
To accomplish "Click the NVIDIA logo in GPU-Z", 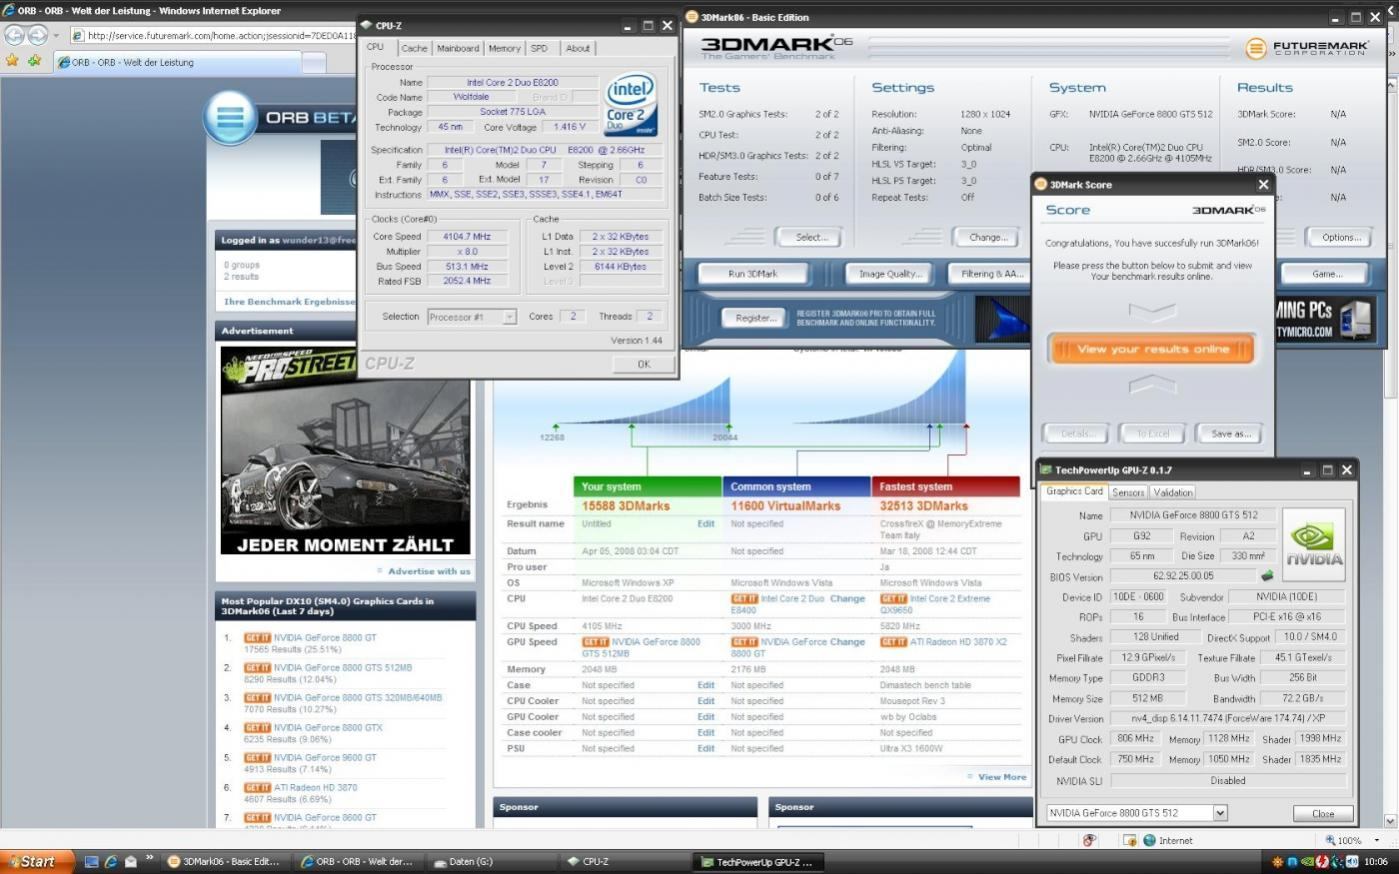I will [x=1313, y=545].
